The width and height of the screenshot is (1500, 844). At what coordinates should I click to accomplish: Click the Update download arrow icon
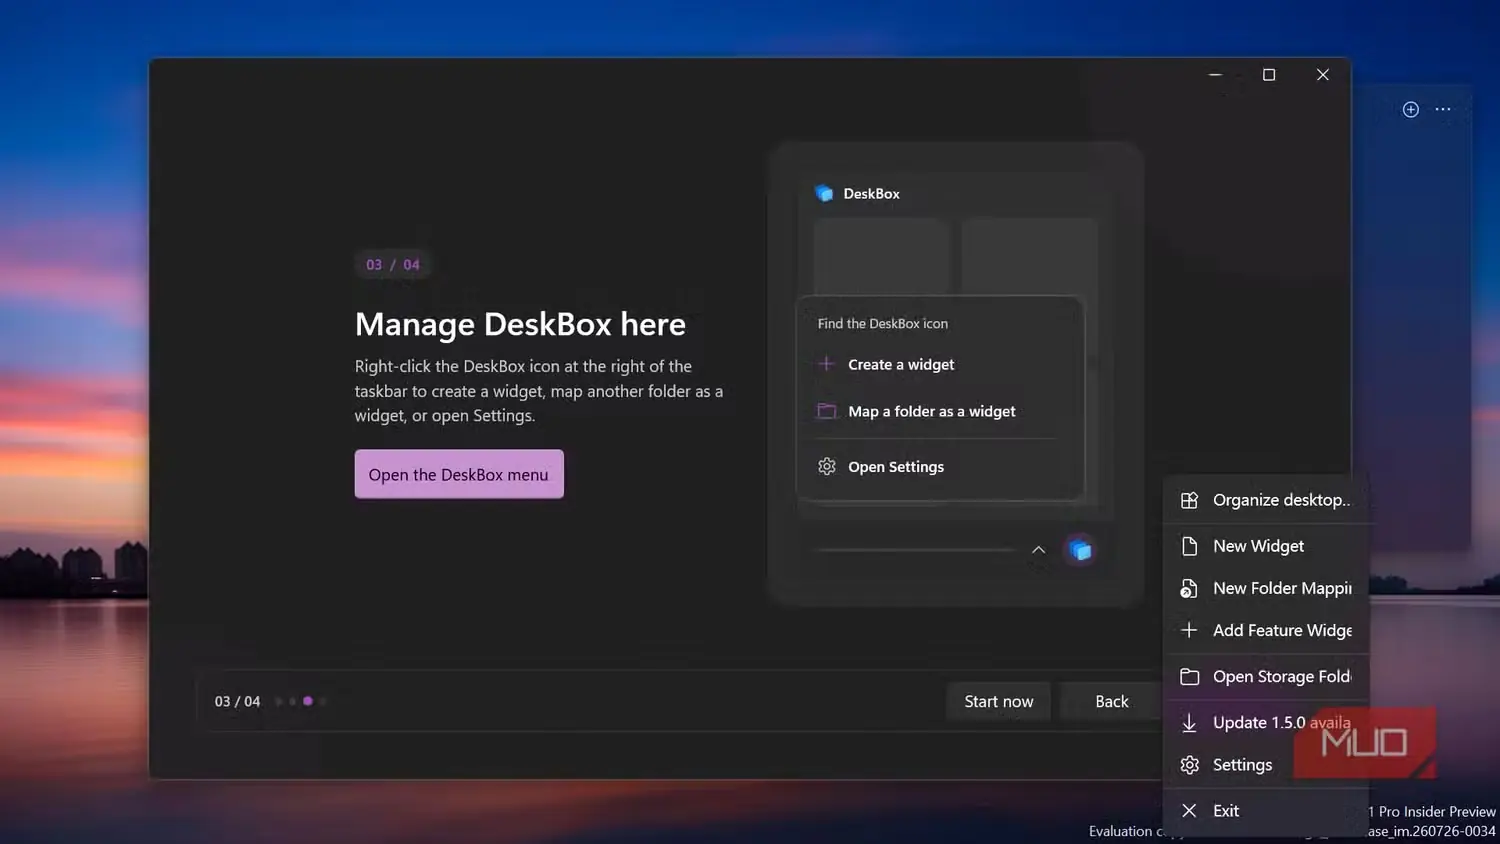(x=1189, y=722)
